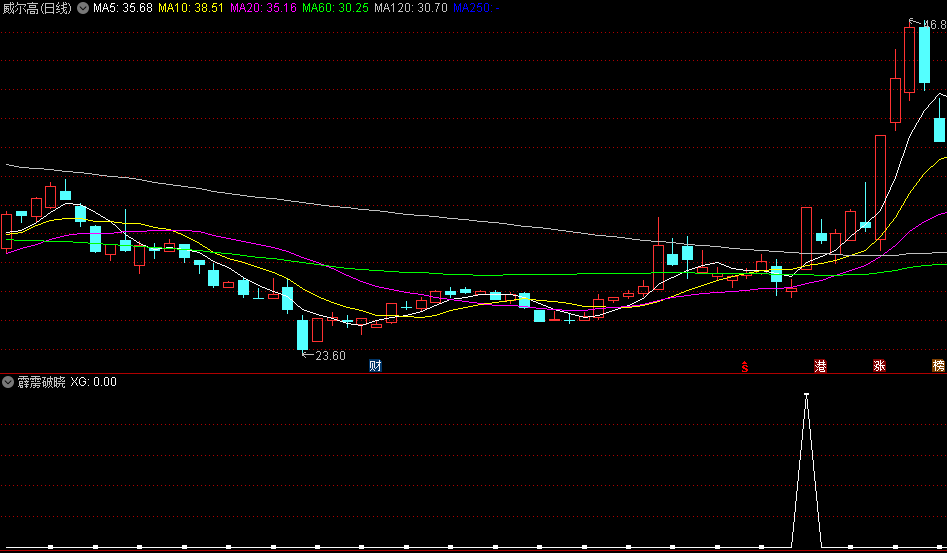Select the tall cyan candle at the chart high
This screenshot has width=947, height=553.
(924, 55)
